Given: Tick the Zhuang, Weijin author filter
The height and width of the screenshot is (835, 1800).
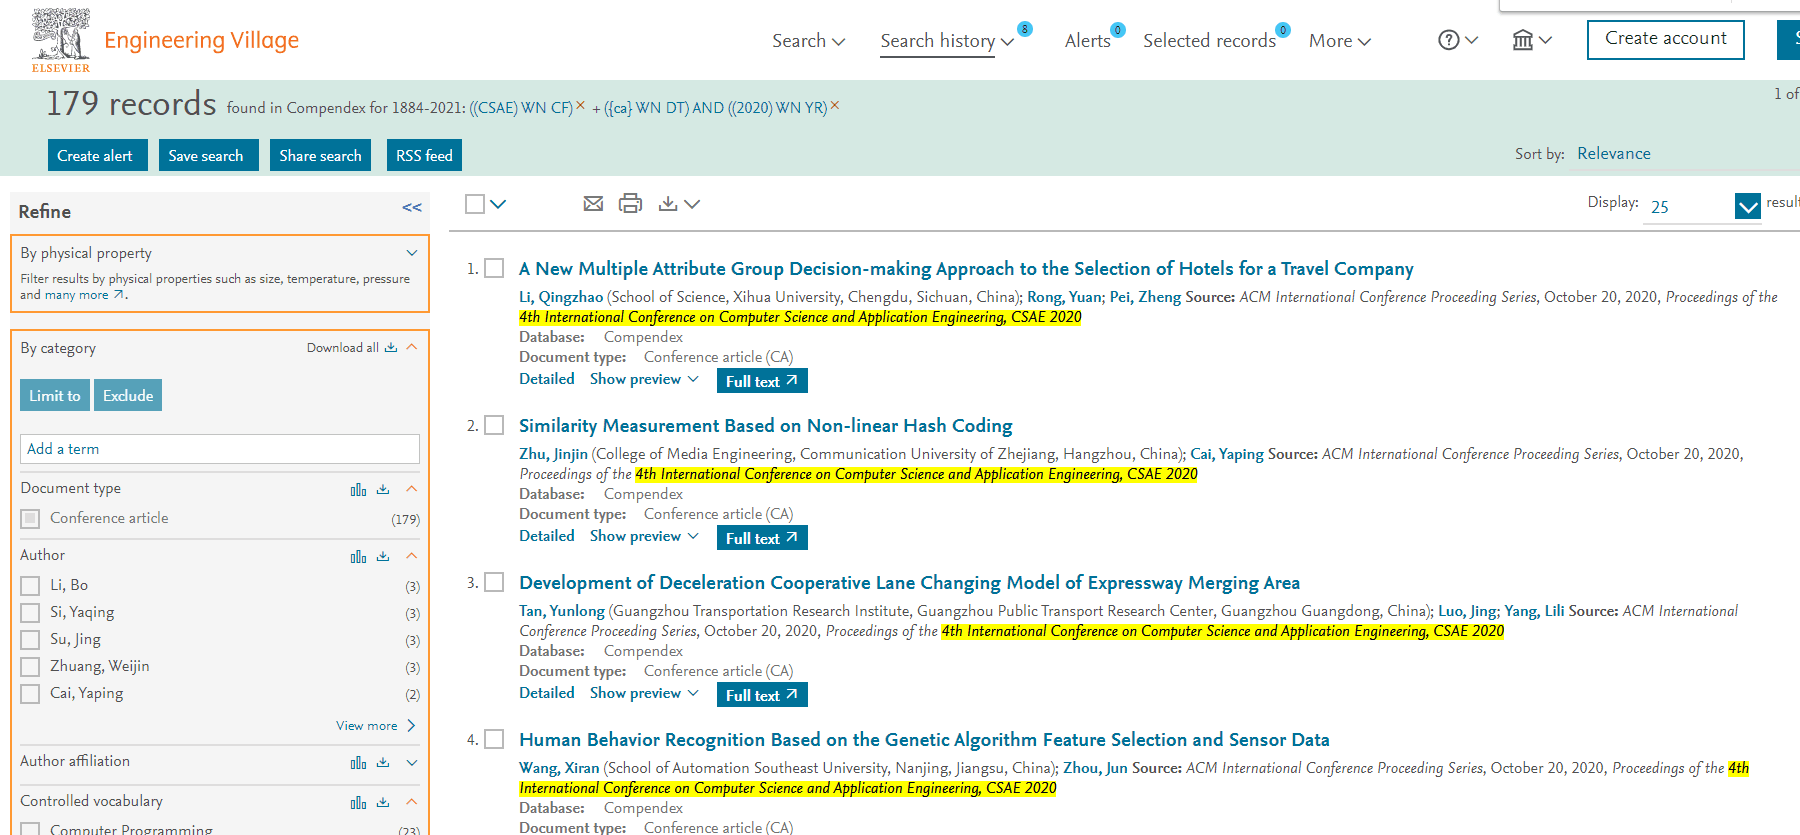Looking at the screenshot, I should (x=31, y=667).
